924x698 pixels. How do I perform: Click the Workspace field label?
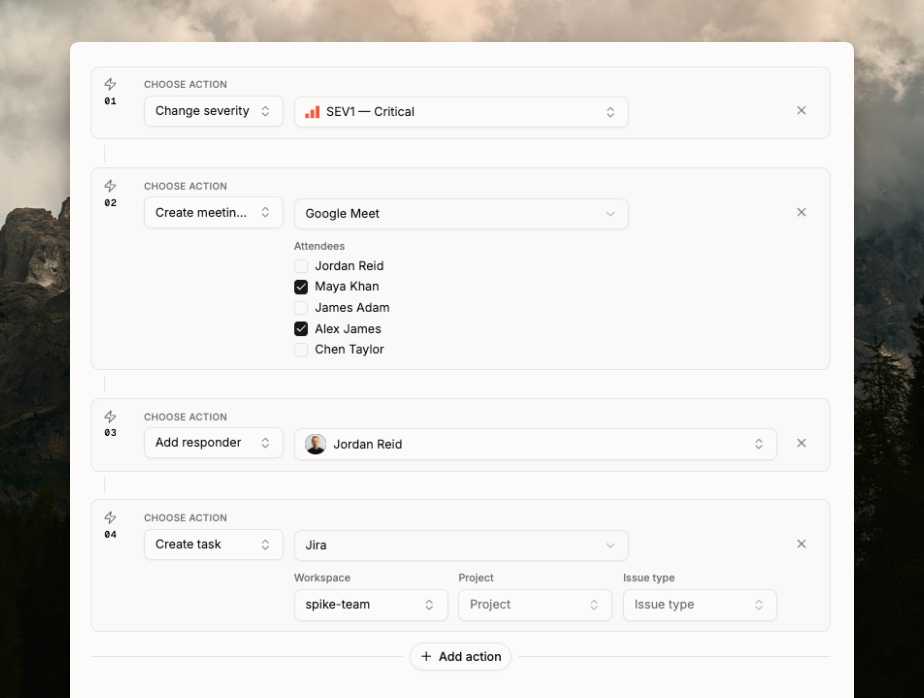tap(322, 578)
